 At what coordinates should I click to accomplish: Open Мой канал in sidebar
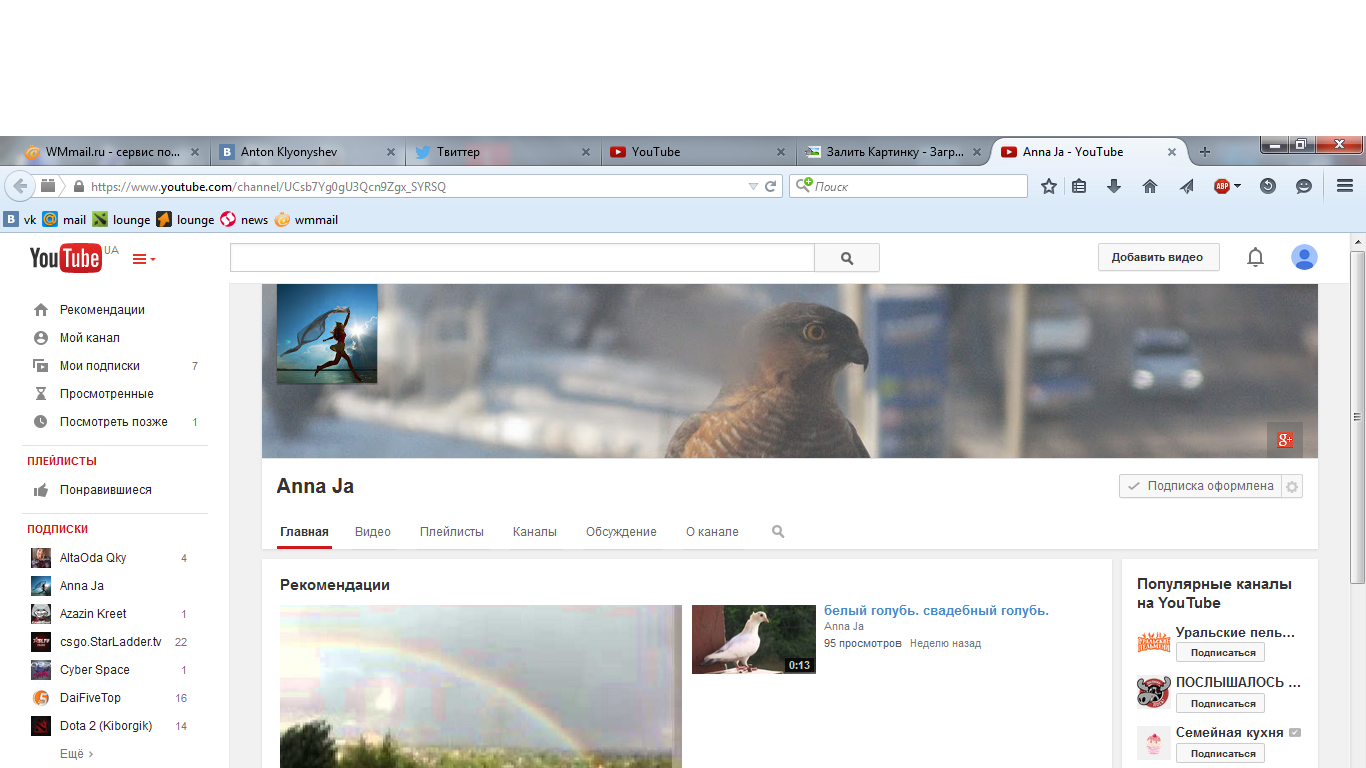pyautogui.click(x=89, y=338)
